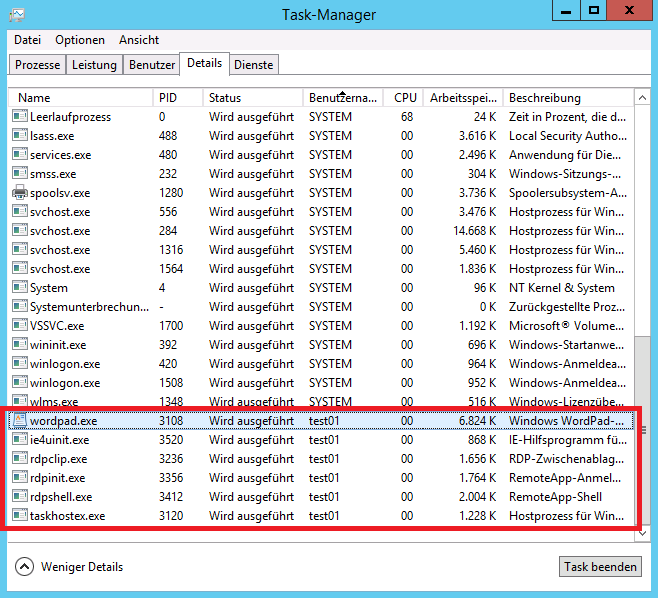Screen dimensions: 658x598
Task: Select the ie4uinit.exe process icon
Action: [19, 440]
